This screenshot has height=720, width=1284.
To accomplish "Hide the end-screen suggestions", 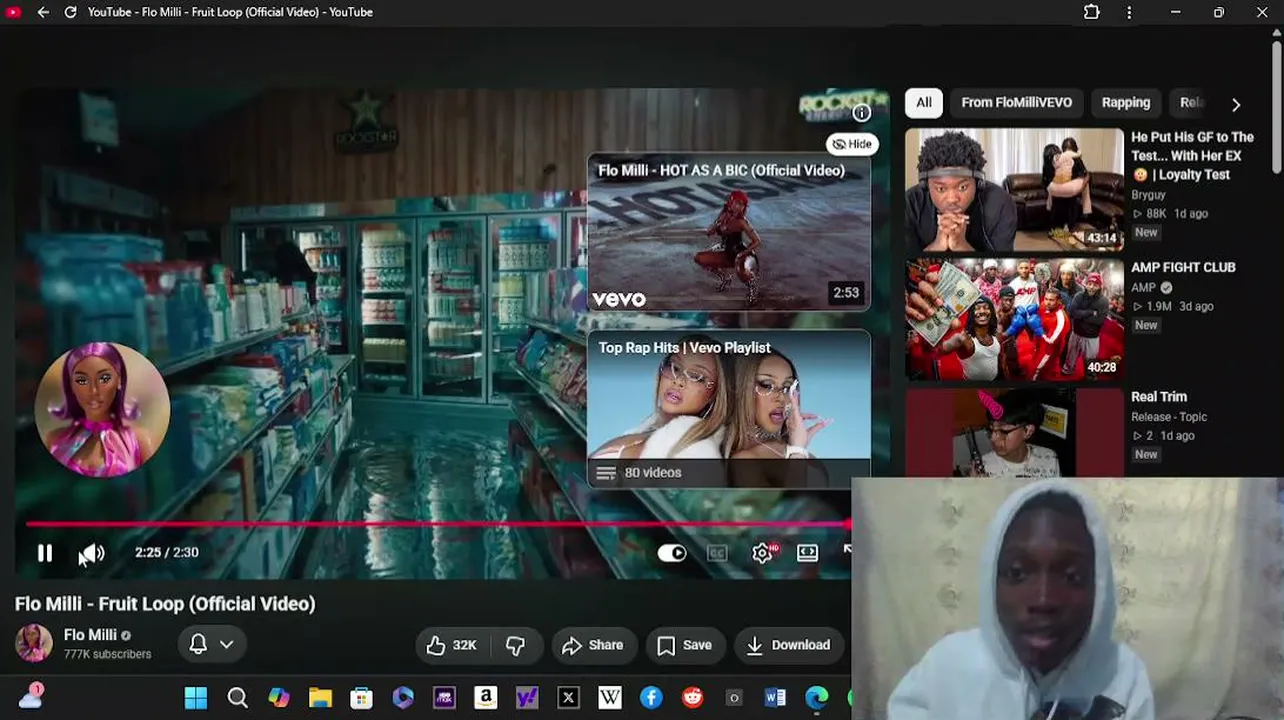I will point(852,144).
